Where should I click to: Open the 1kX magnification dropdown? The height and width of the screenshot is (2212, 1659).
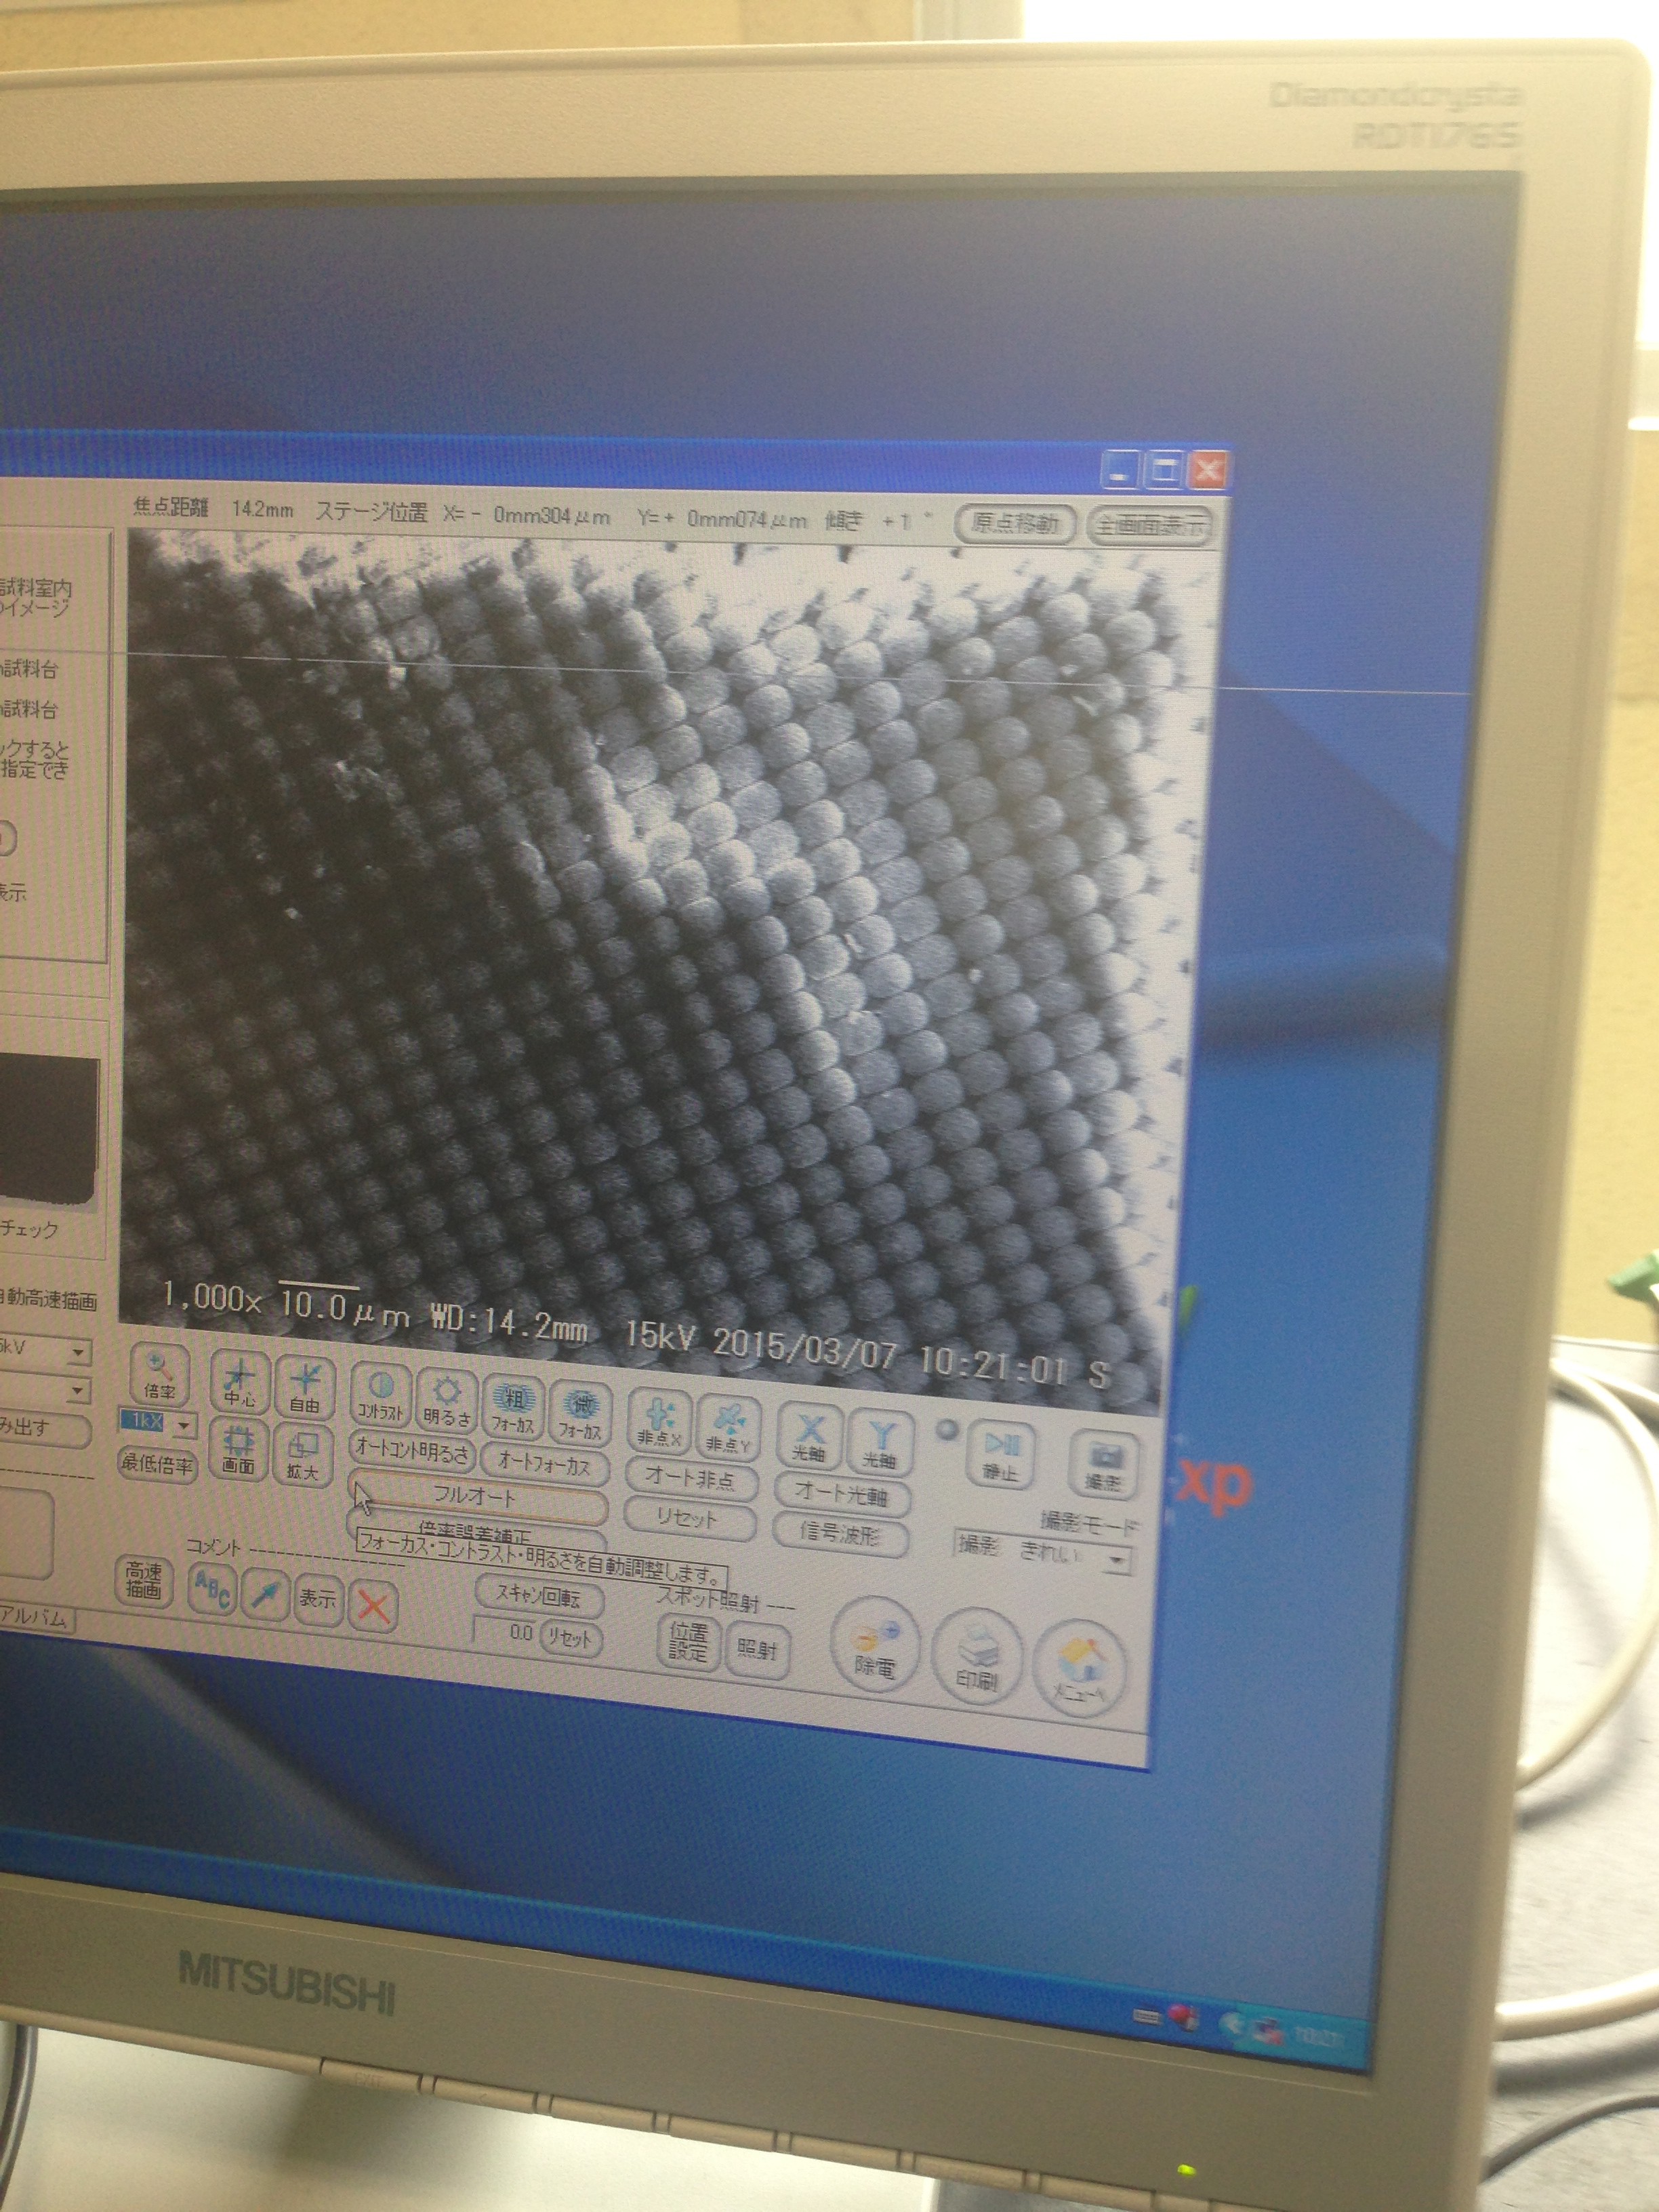(x=183, y=1425)
